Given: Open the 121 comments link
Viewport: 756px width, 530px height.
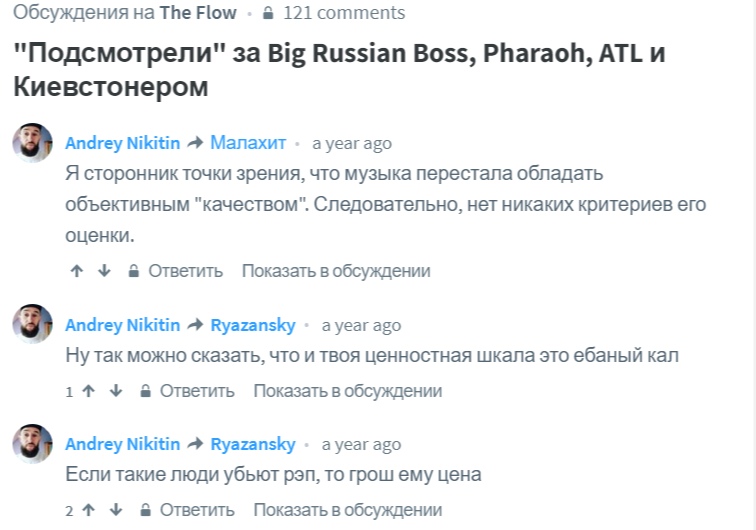Looking at the screenshot, I should [x=344, y=14].
